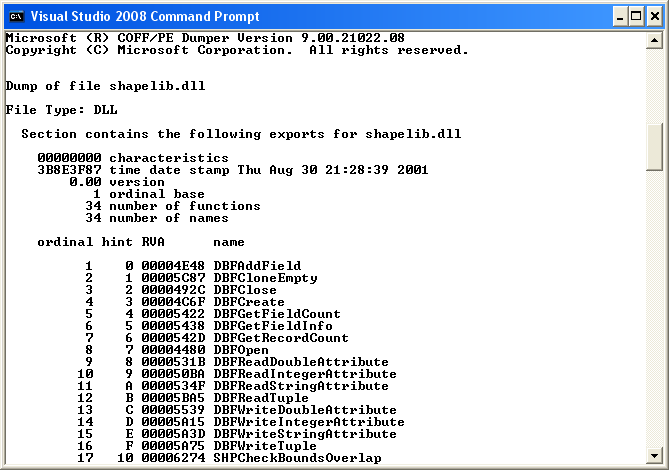Click the RVA value 0000531B
Image resolution: width=669 pixels, height=470 pixels.
pos(173,362)
